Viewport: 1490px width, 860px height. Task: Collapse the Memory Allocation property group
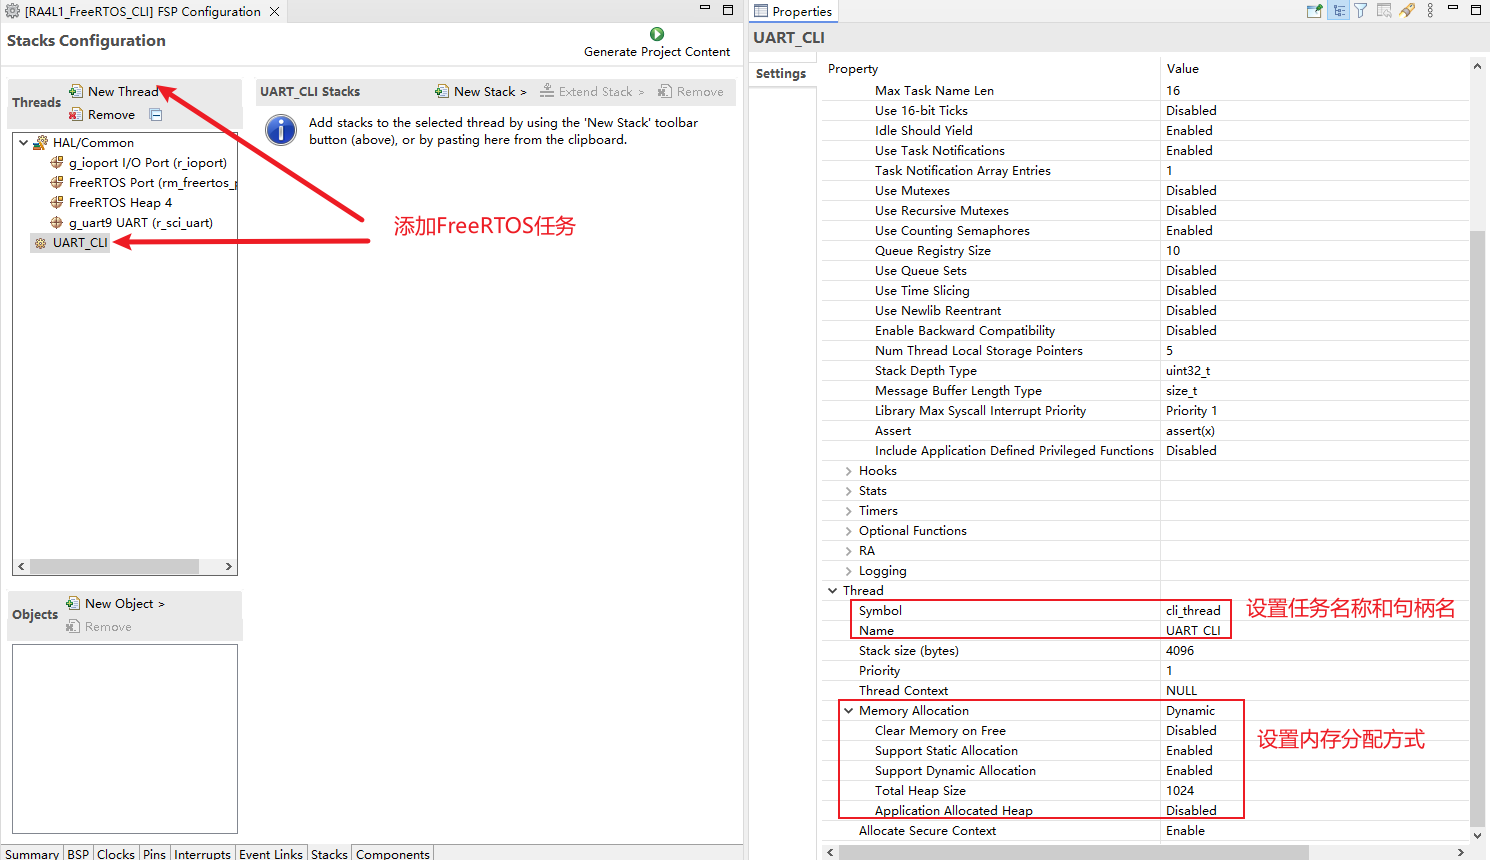point(848,711)
